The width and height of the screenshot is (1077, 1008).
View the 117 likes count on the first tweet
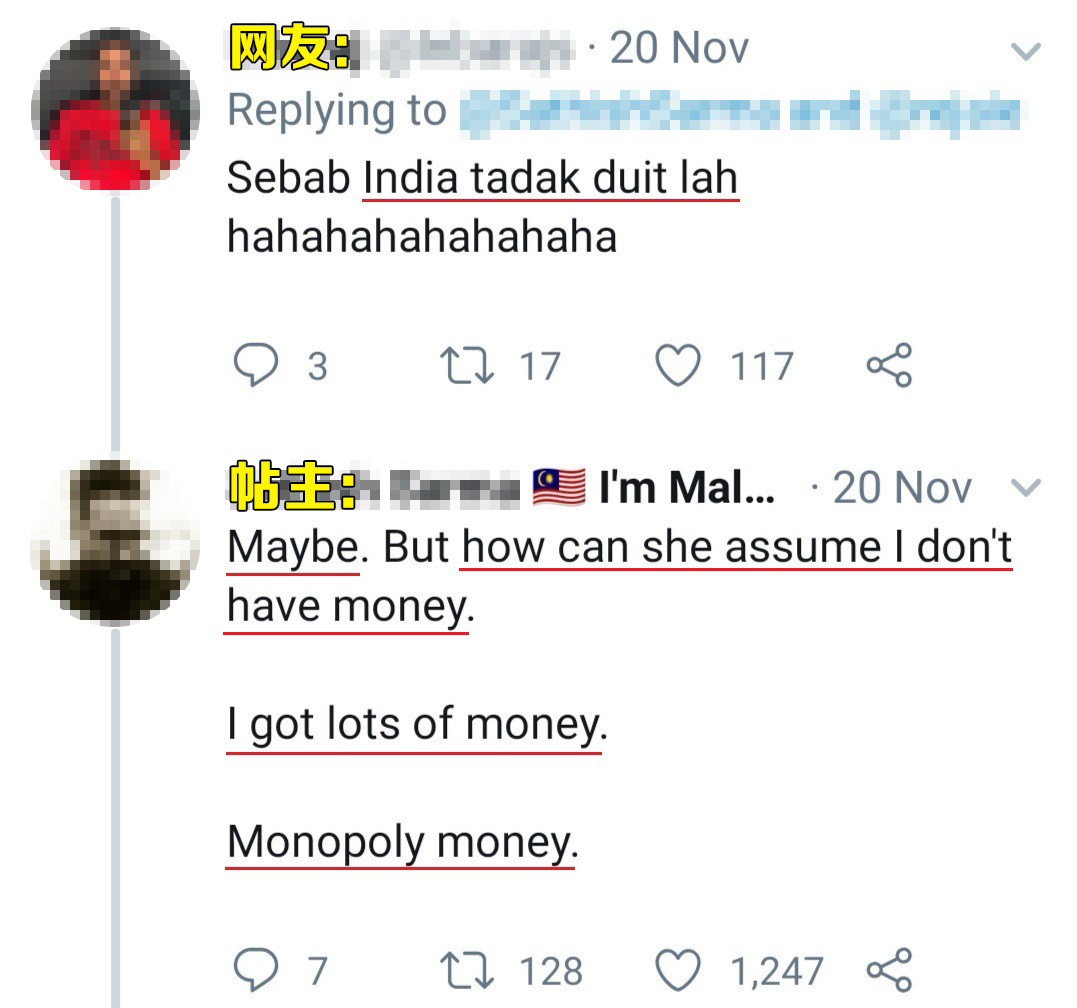(x=762, y=366)
